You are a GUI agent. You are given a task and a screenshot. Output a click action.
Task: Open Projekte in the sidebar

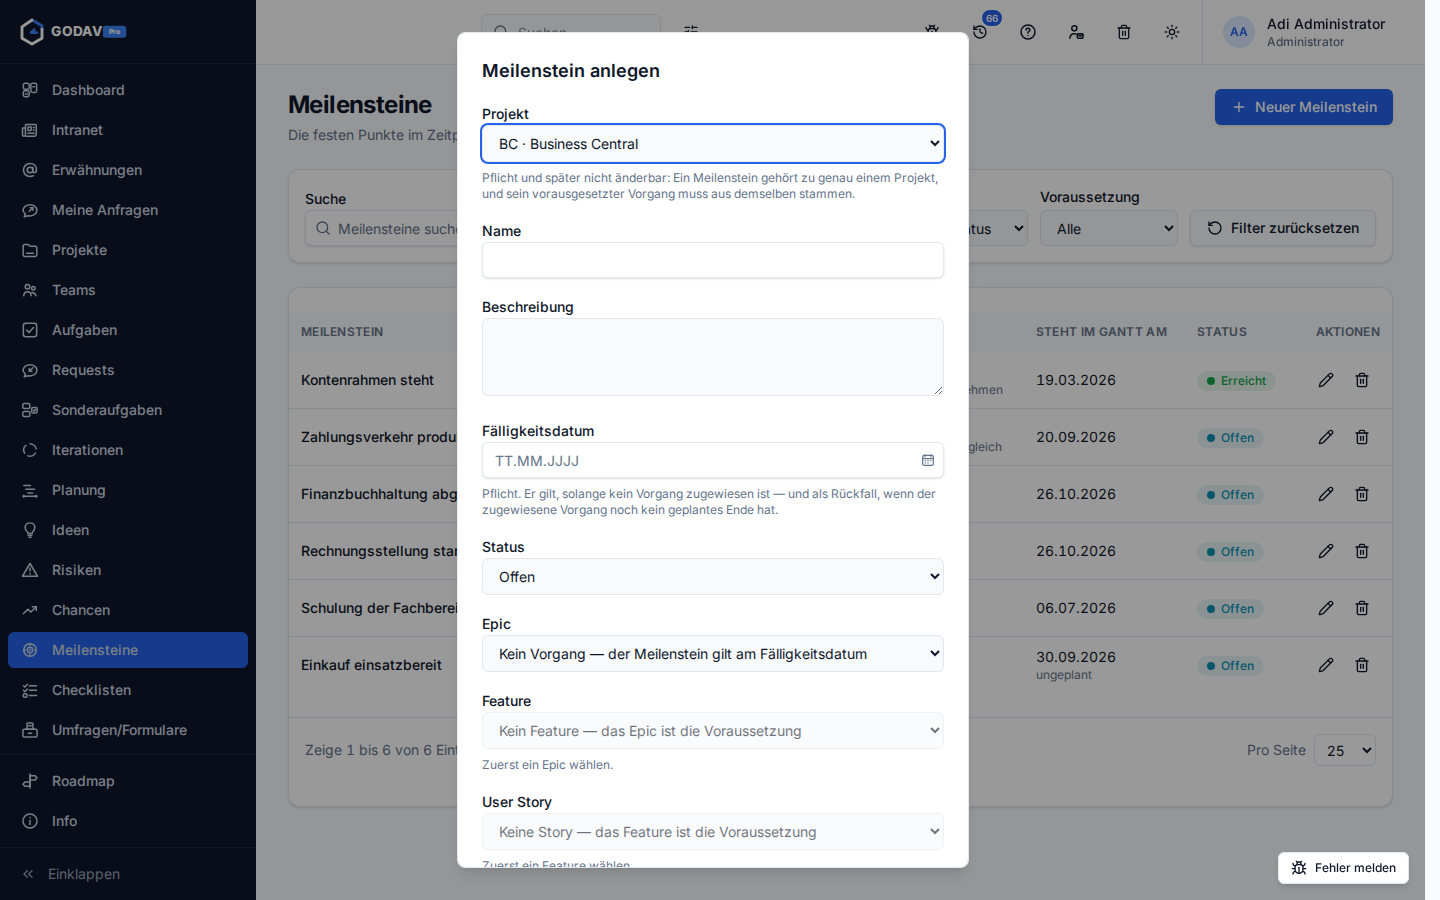[x=128, y=250]
